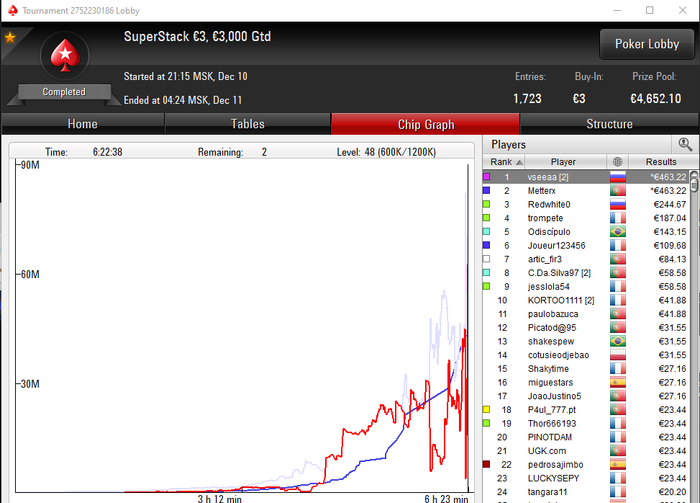
Task: Click cyan swatch beside Odiscípulo
Action: coord(487,232)
